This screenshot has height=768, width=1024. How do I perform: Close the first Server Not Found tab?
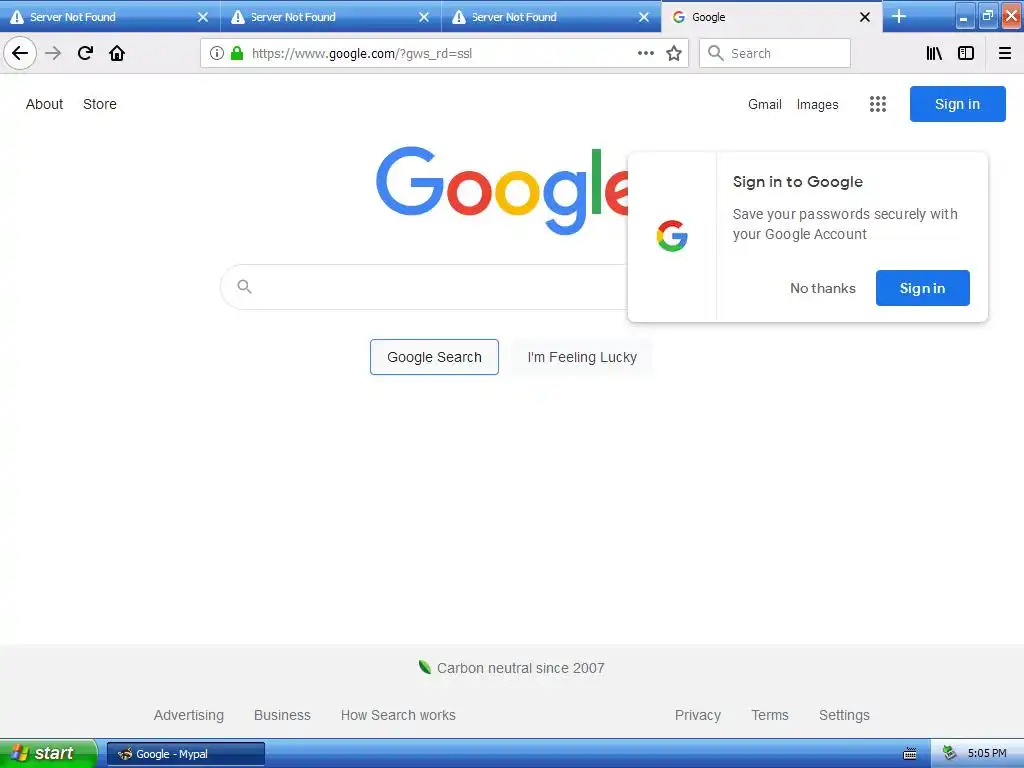point(203,17)
